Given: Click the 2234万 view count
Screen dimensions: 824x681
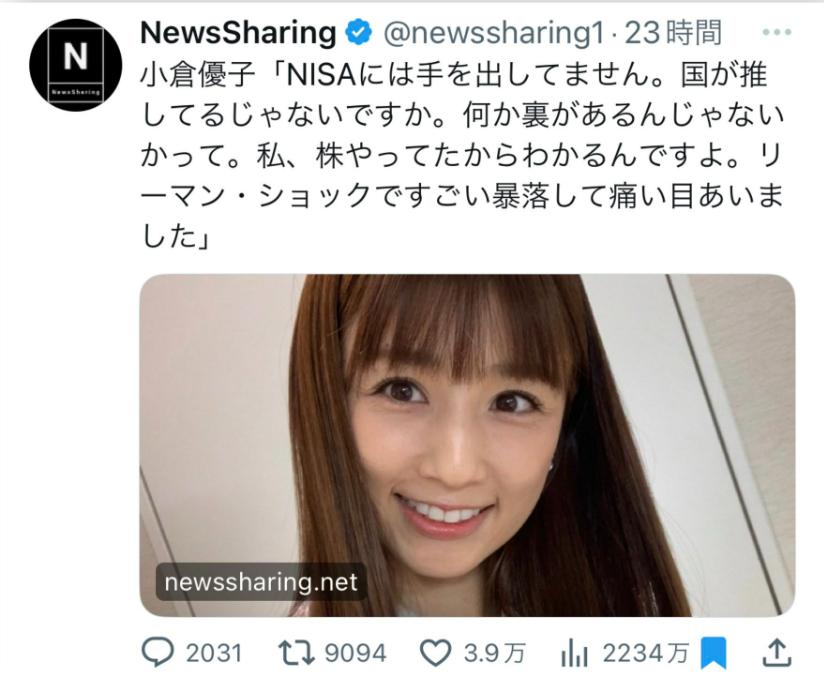Looking at the screenshot, I should coord(645,653).
